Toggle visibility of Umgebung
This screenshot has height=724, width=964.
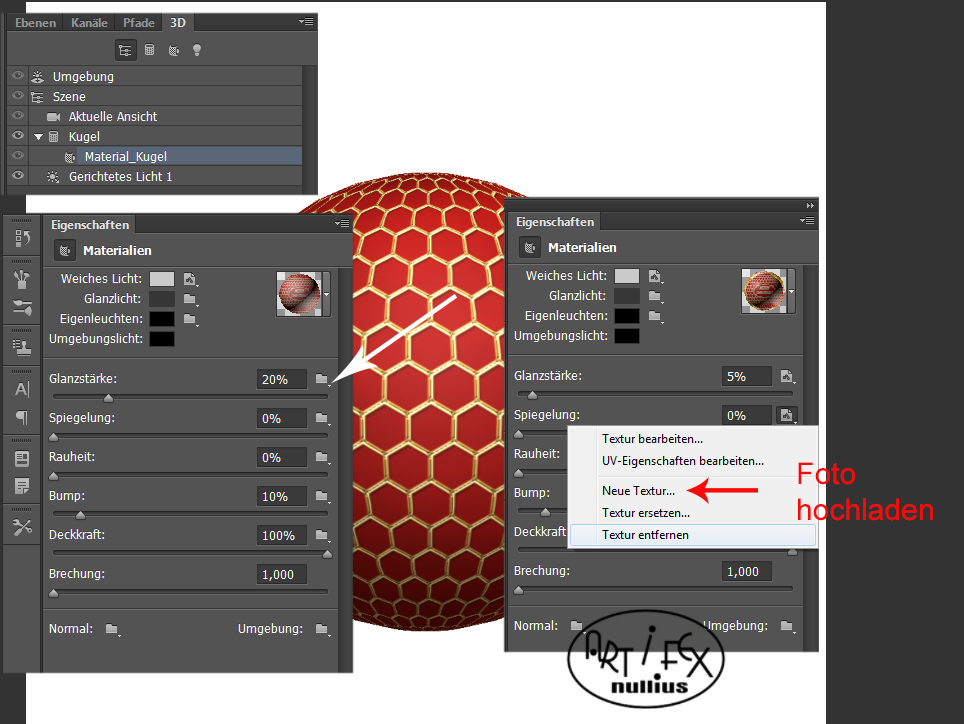(18, 76)
